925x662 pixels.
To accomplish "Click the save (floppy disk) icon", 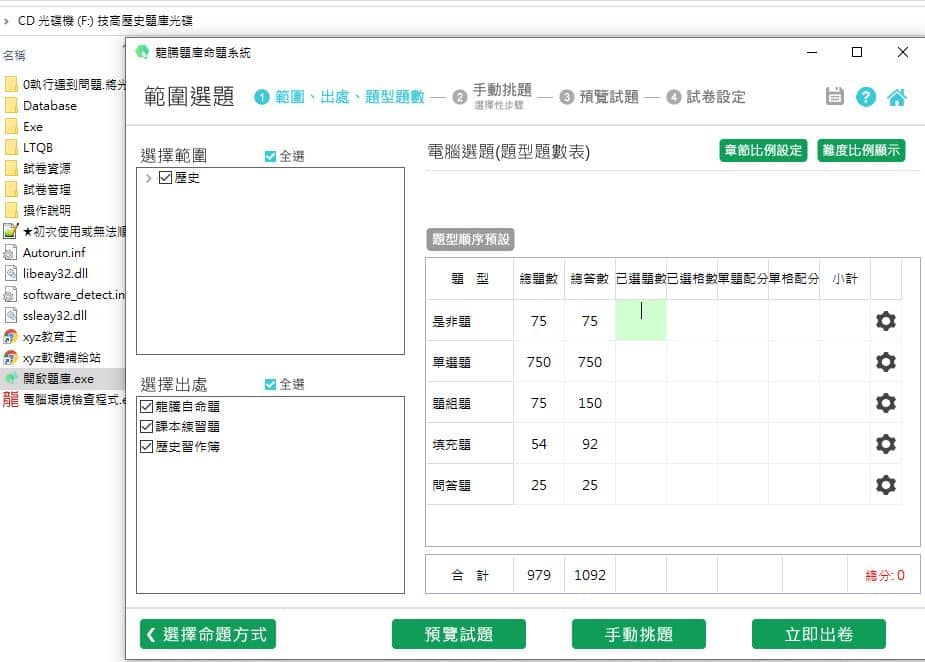I will tap(834, 96).
